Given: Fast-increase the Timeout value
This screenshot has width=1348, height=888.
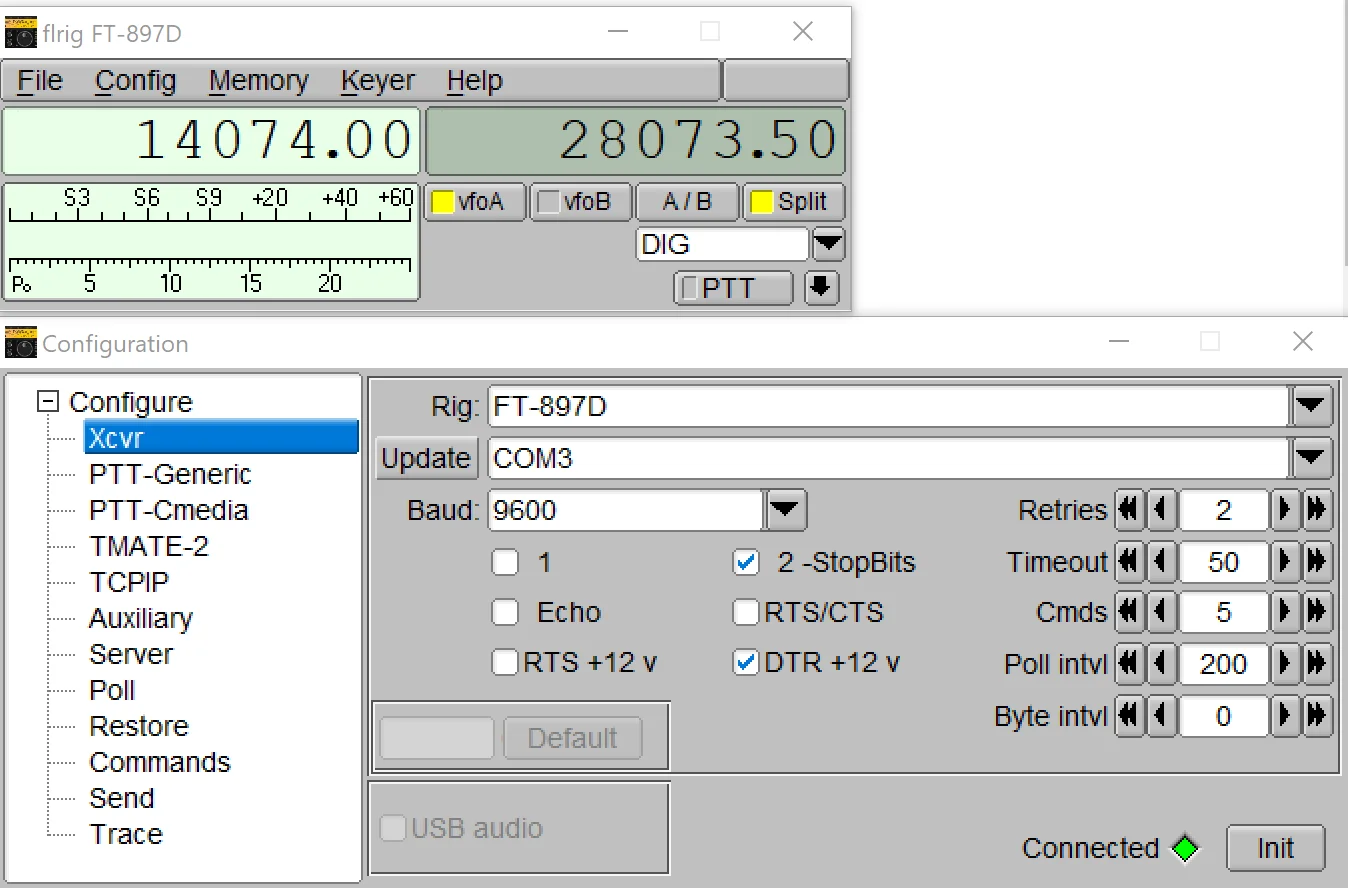Looking at the screenshot, I should (1317, 562).
